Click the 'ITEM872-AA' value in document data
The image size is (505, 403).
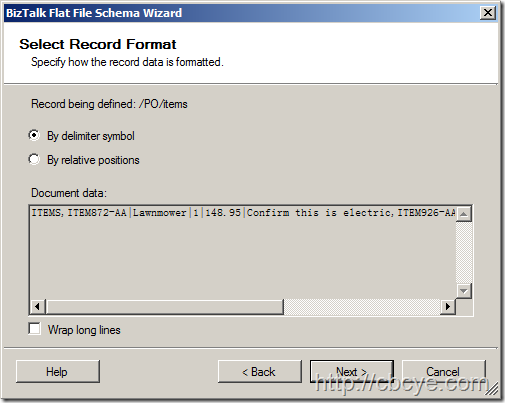(97, 213)
